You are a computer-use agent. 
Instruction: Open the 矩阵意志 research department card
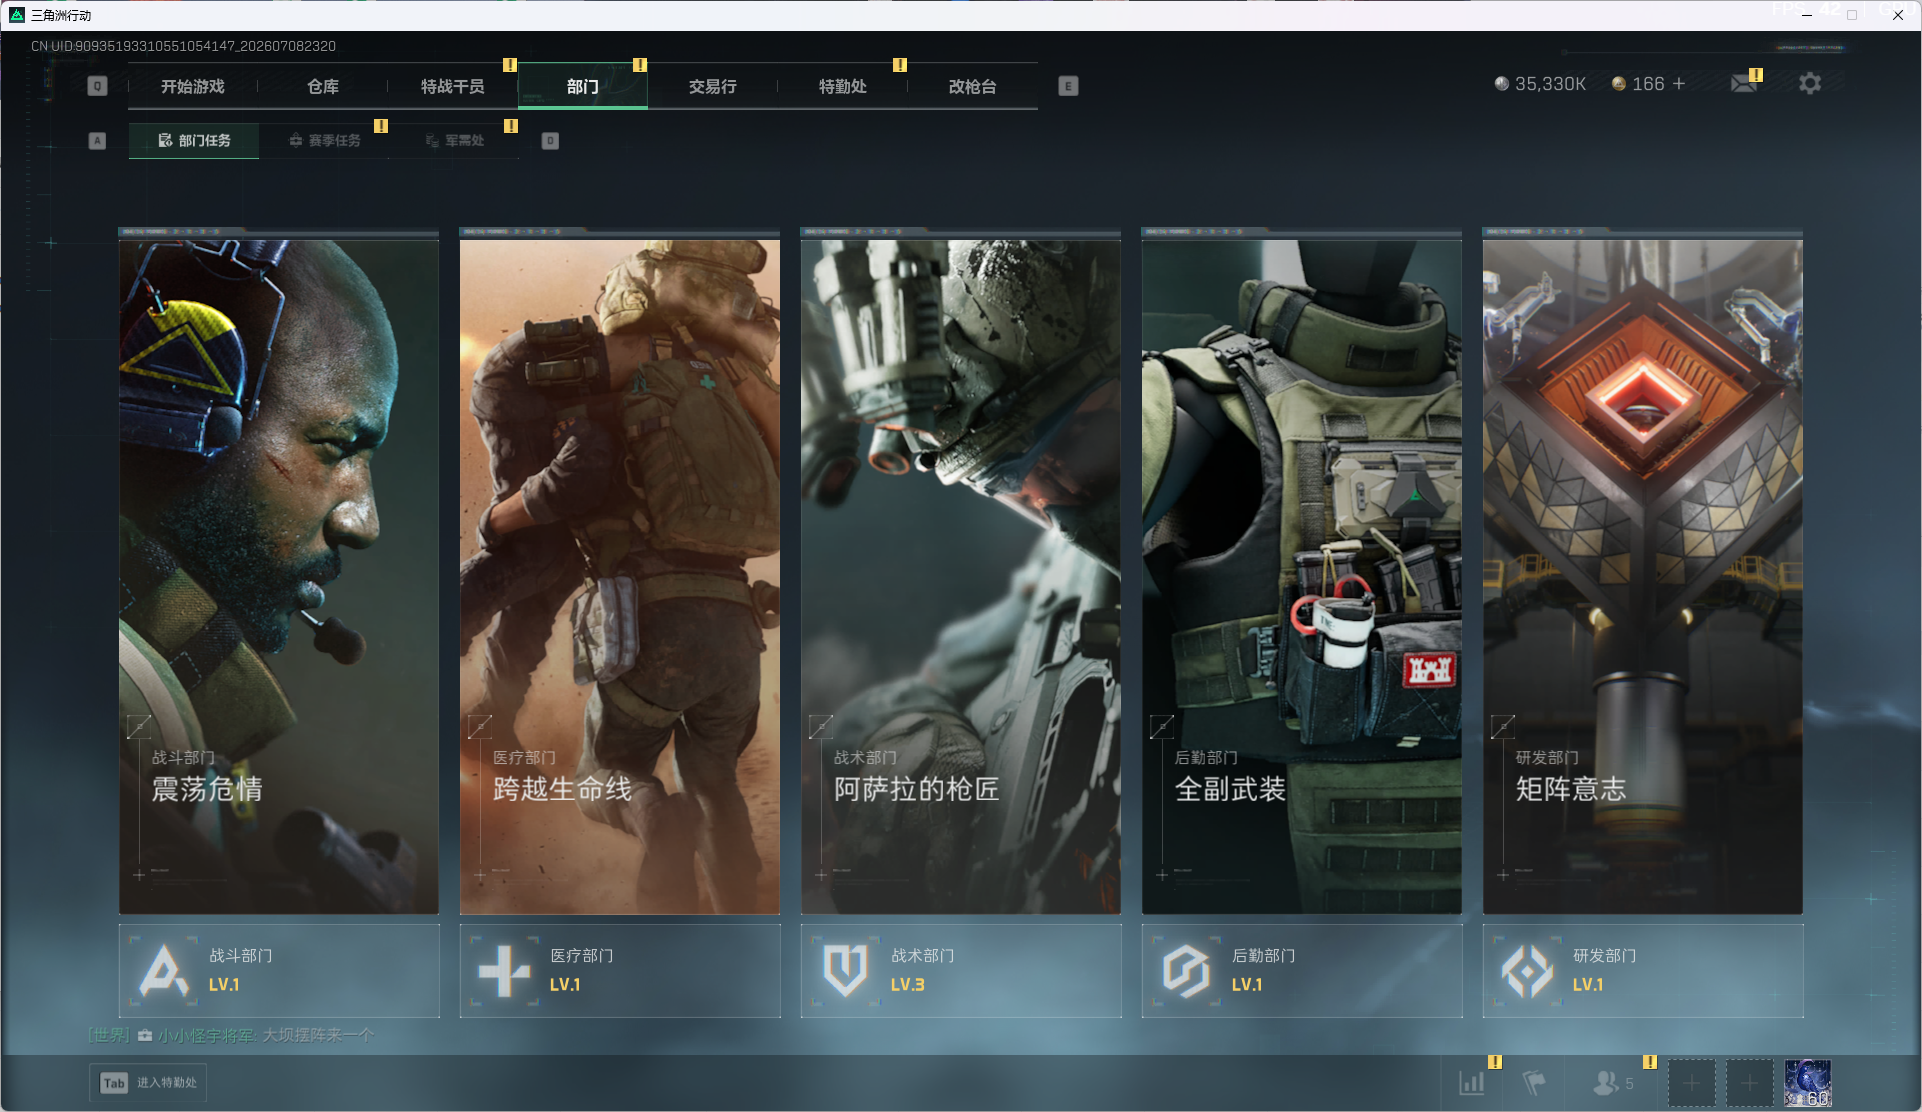point(1643,571)
